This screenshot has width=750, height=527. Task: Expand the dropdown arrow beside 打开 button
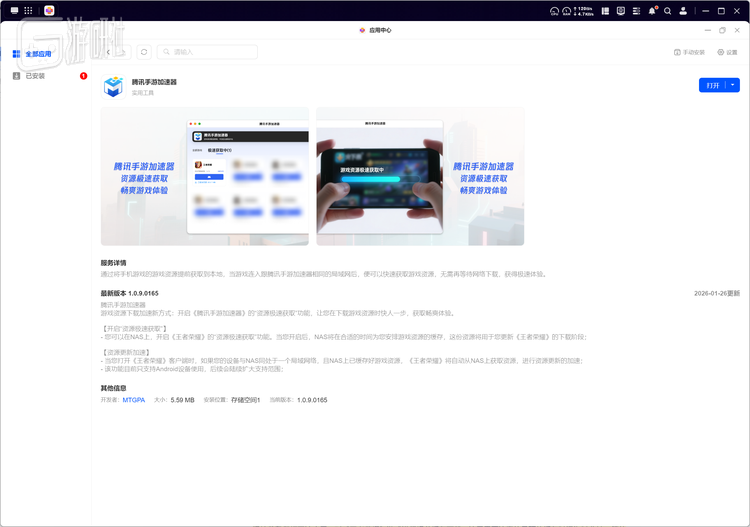click(x=734, y=85)
